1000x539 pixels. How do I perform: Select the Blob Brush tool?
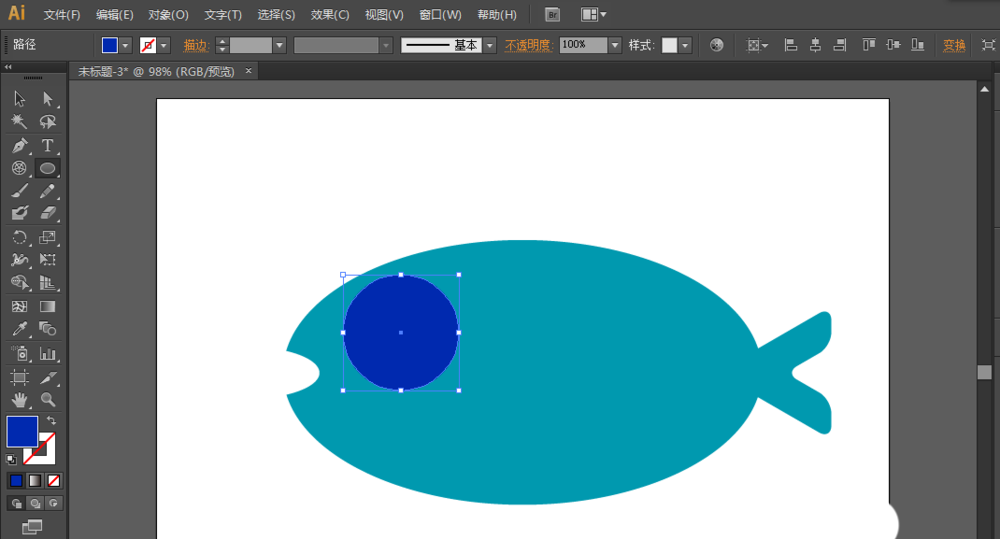tap(20, 213)
